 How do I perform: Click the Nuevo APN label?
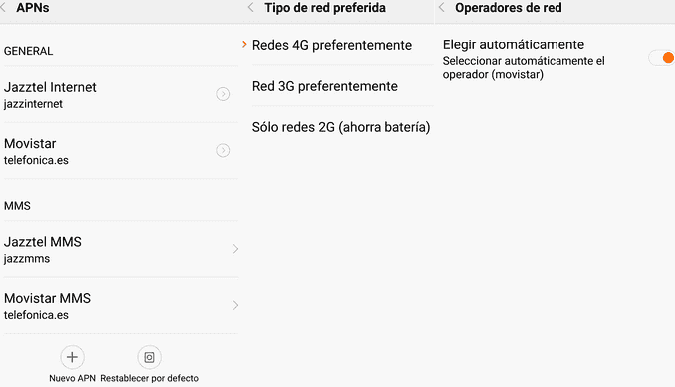click(x=72, y=378)
